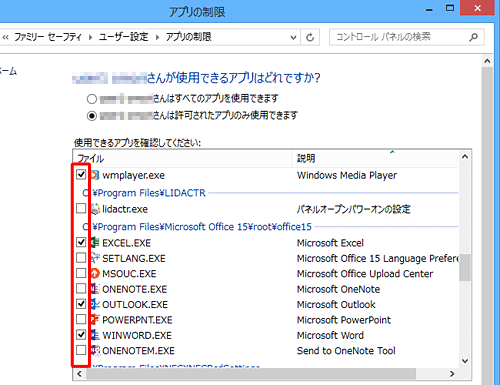Click the wmplayer.exe Windows Media Player icon
The width and height of the screenshot is (500, 385).
click(x=95, y=175)
